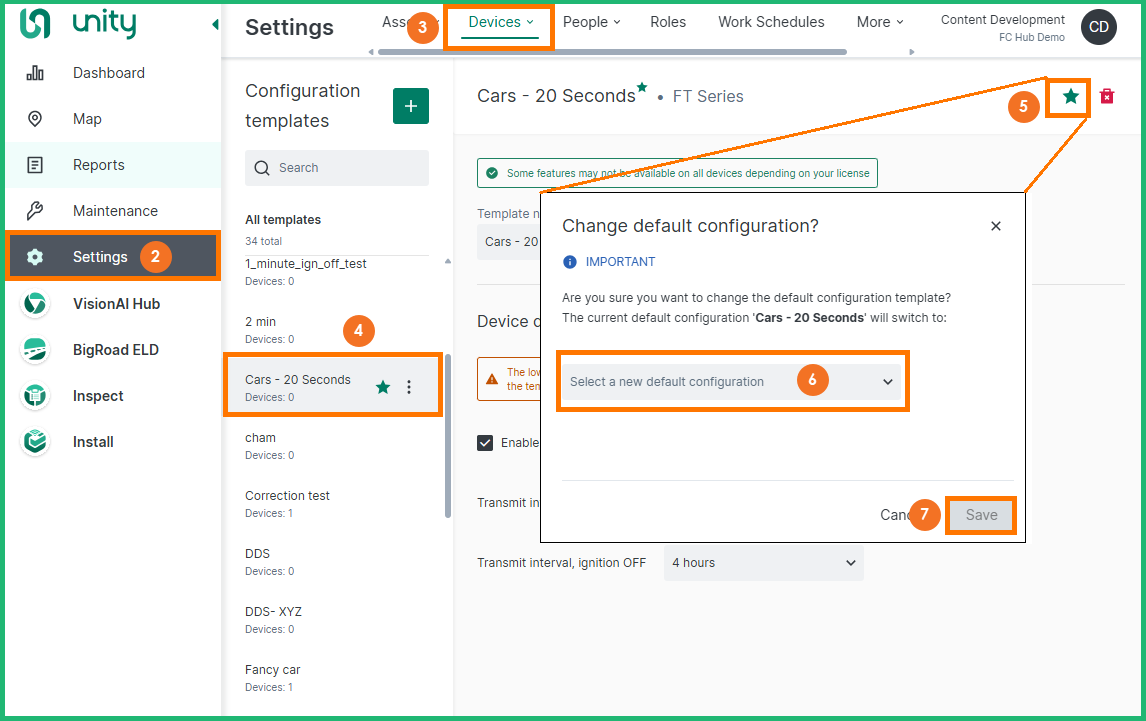Switch to the Devices tab
This screenshot has width=1146, height=721.
(x=500, y=22)
